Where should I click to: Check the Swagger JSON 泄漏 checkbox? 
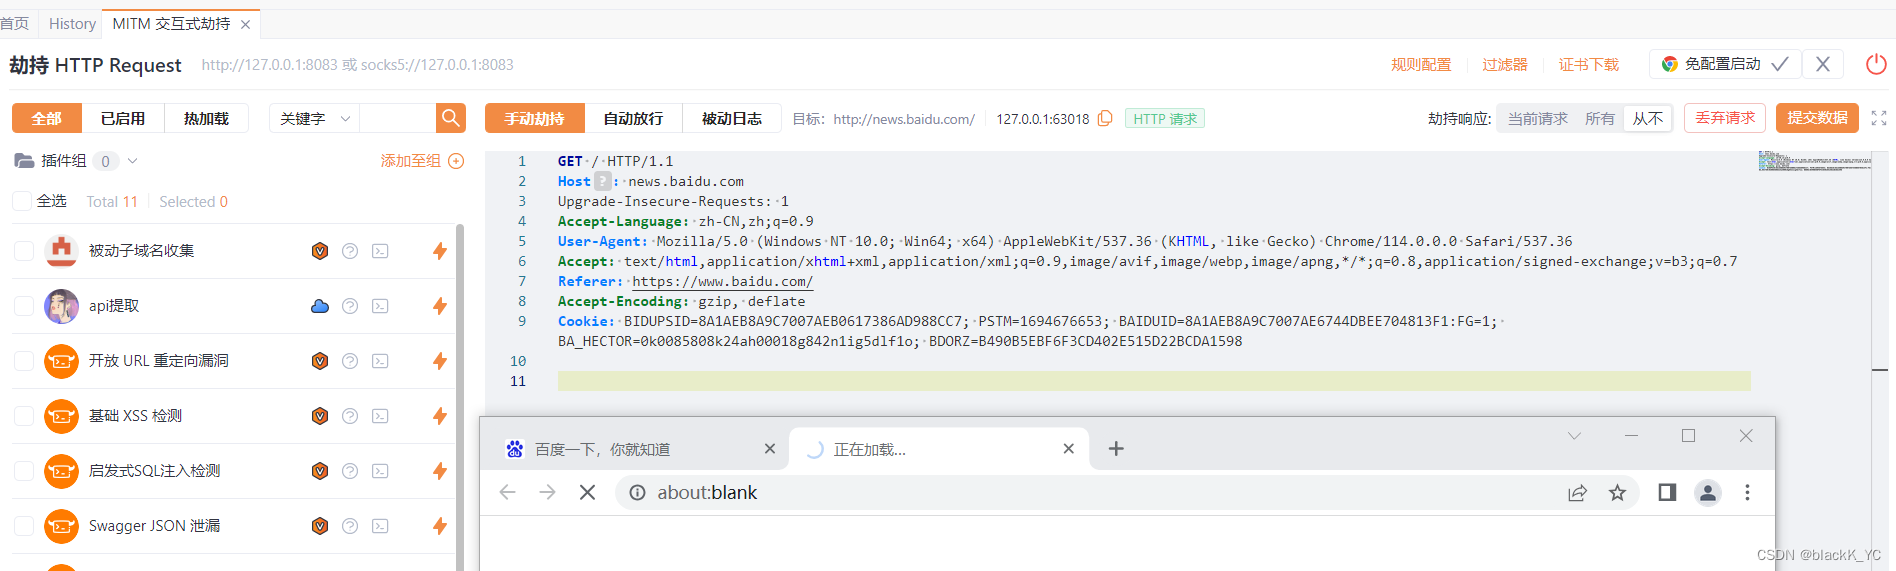24,526
